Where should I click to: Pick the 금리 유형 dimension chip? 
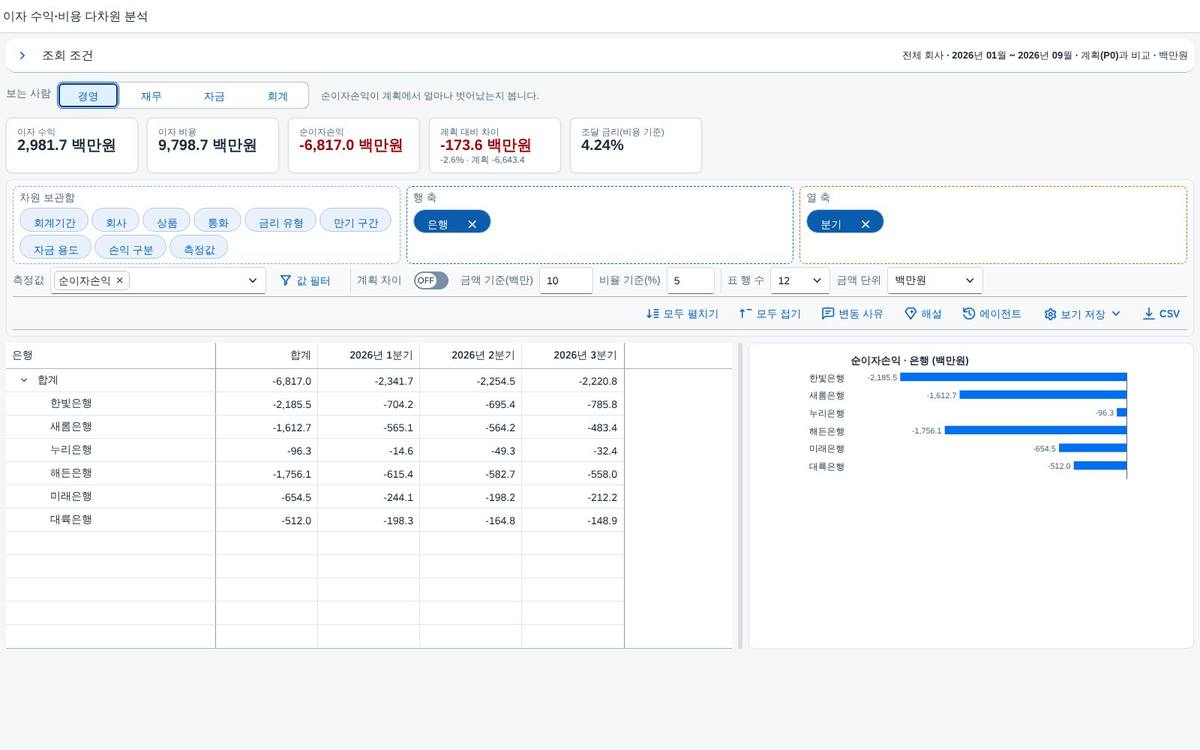(x=281, y=222)
